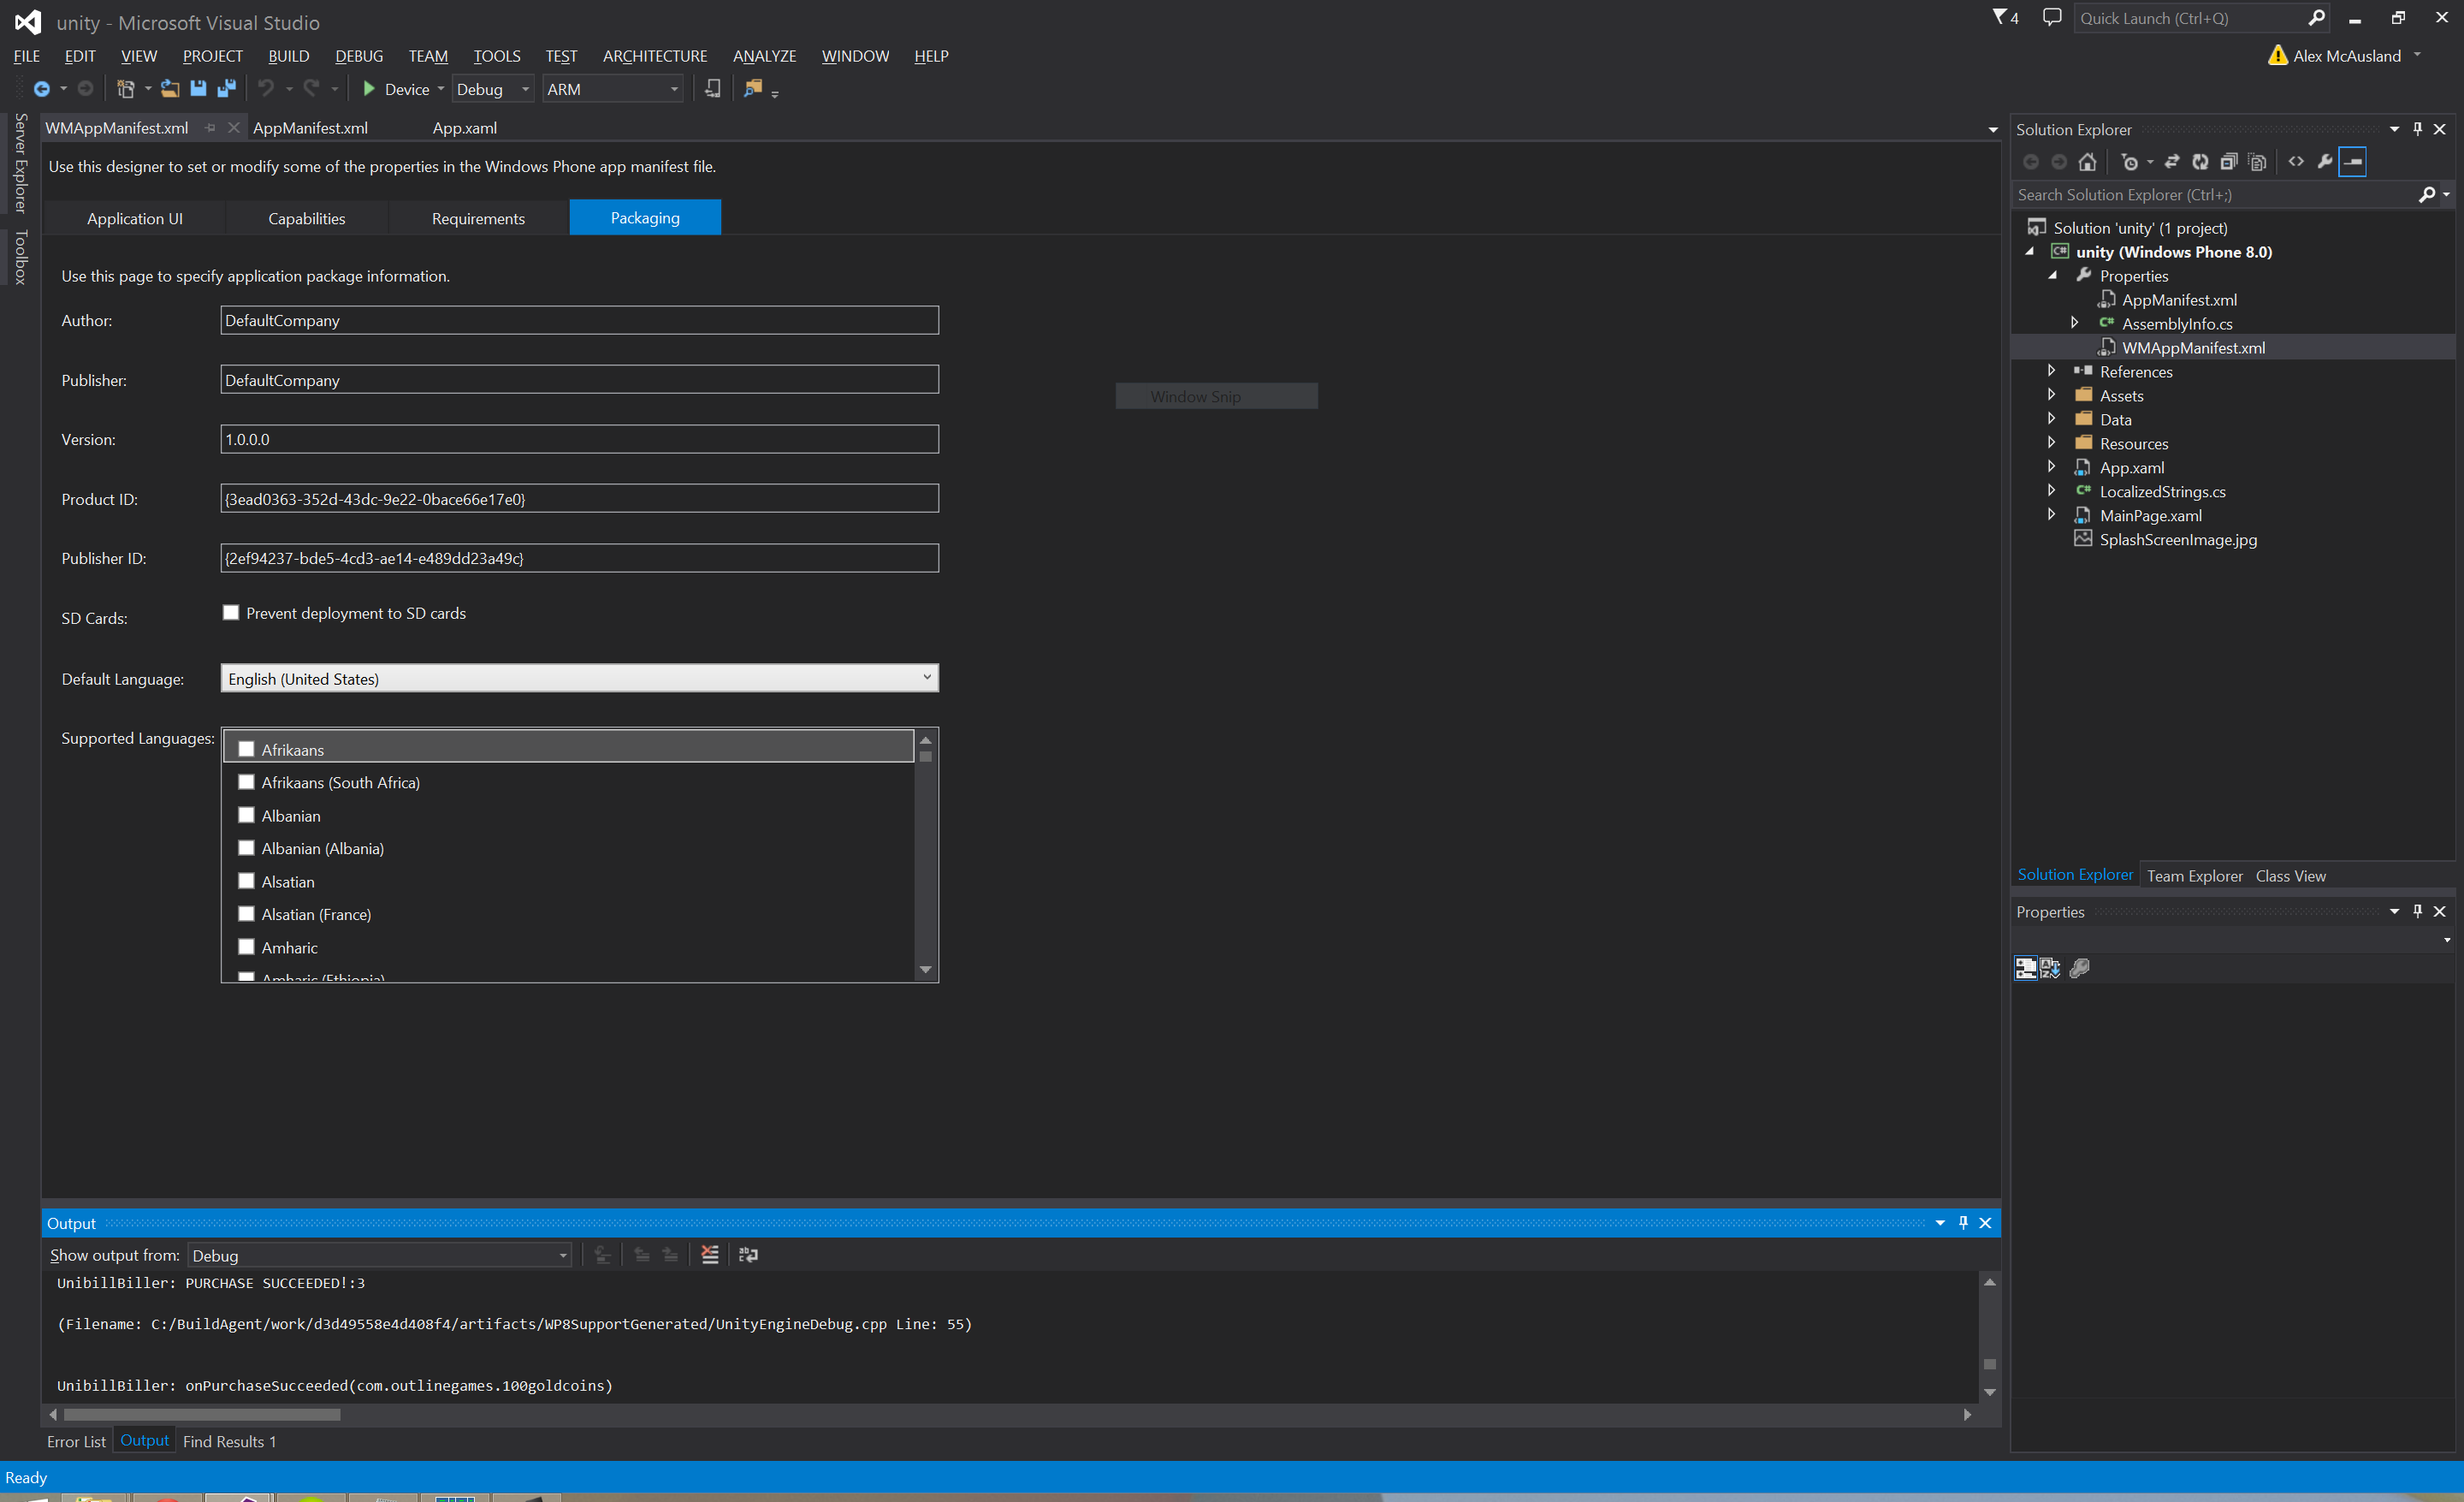Viewport: 2464px width, 1502px height.
Task: Click the Output horizontal scrollbar thumb
Action: click(201, 1414)
